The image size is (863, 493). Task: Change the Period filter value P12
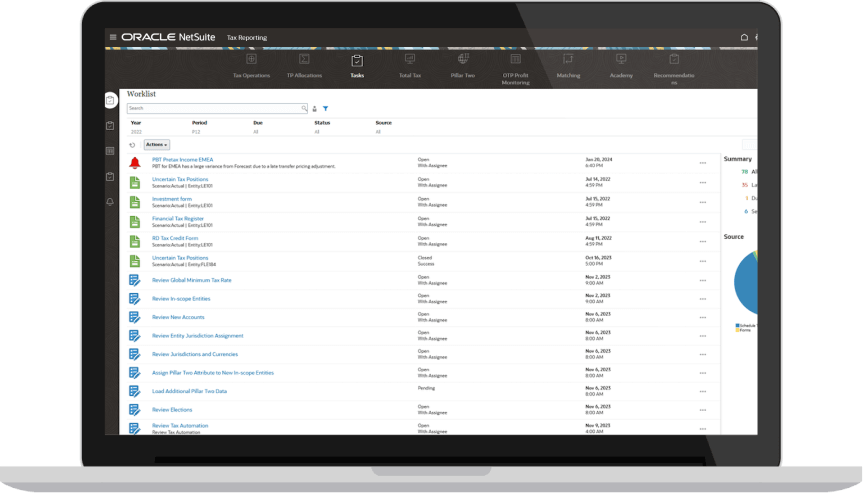pos(196,132)
